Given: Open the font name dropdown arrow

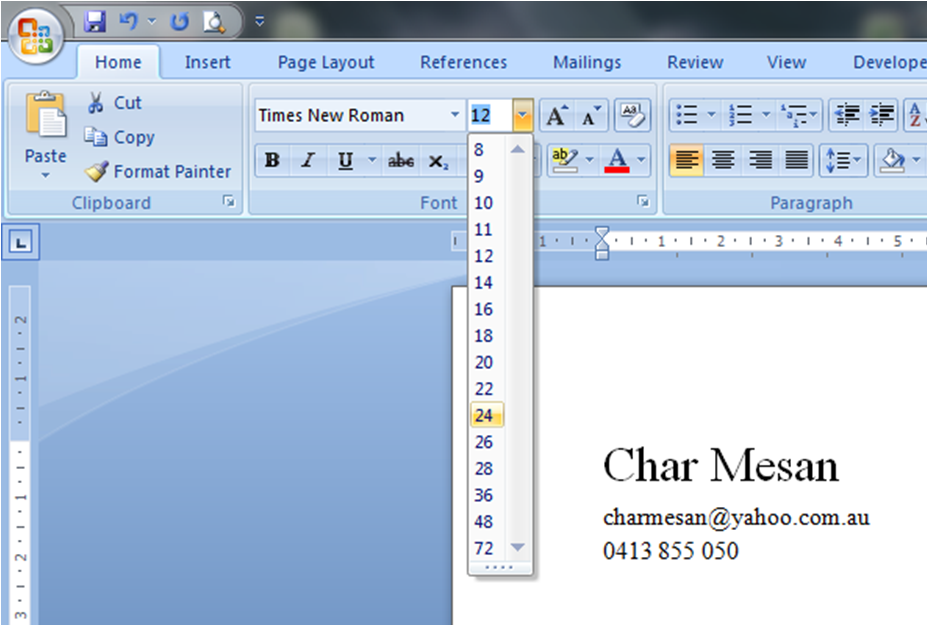Looking at the screenshot, I should click(x=455, y=115).
